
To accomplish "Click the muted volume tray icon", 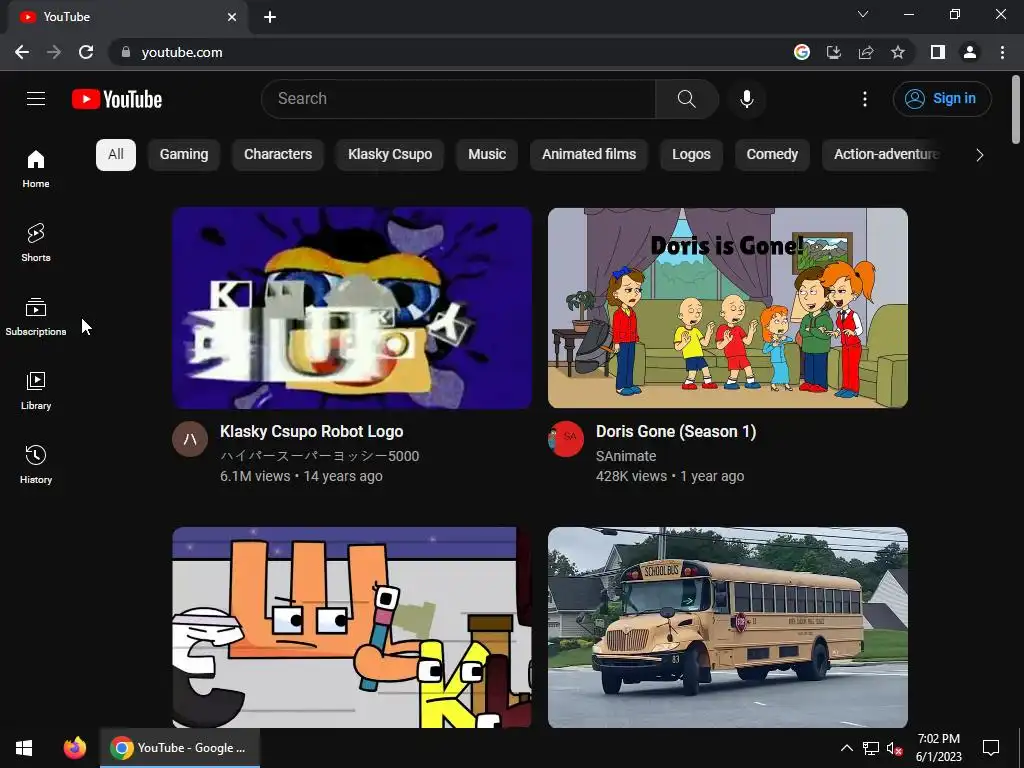I will pyautogui.click(x=894, y=748).
